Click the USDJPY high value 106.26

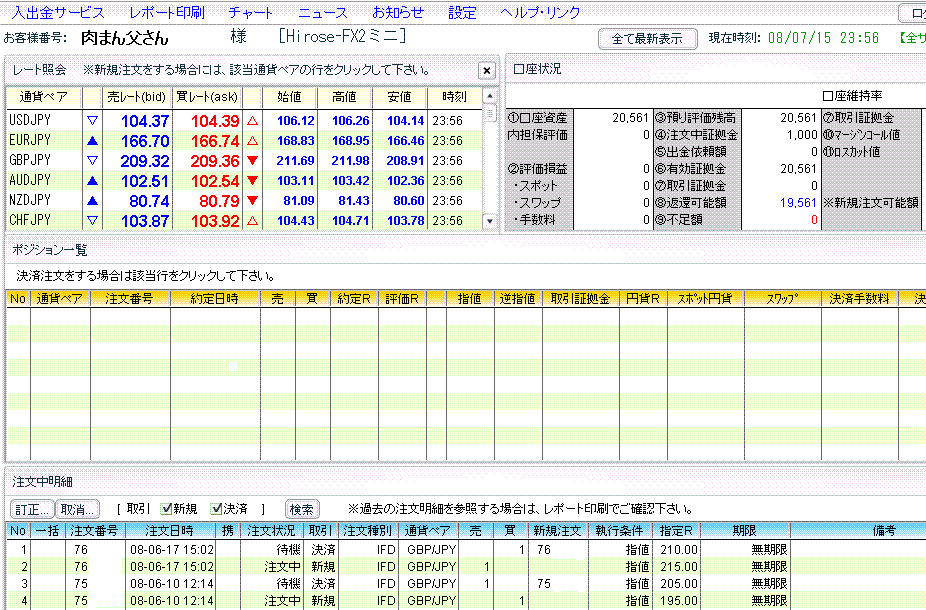click(x=351, y=121)
